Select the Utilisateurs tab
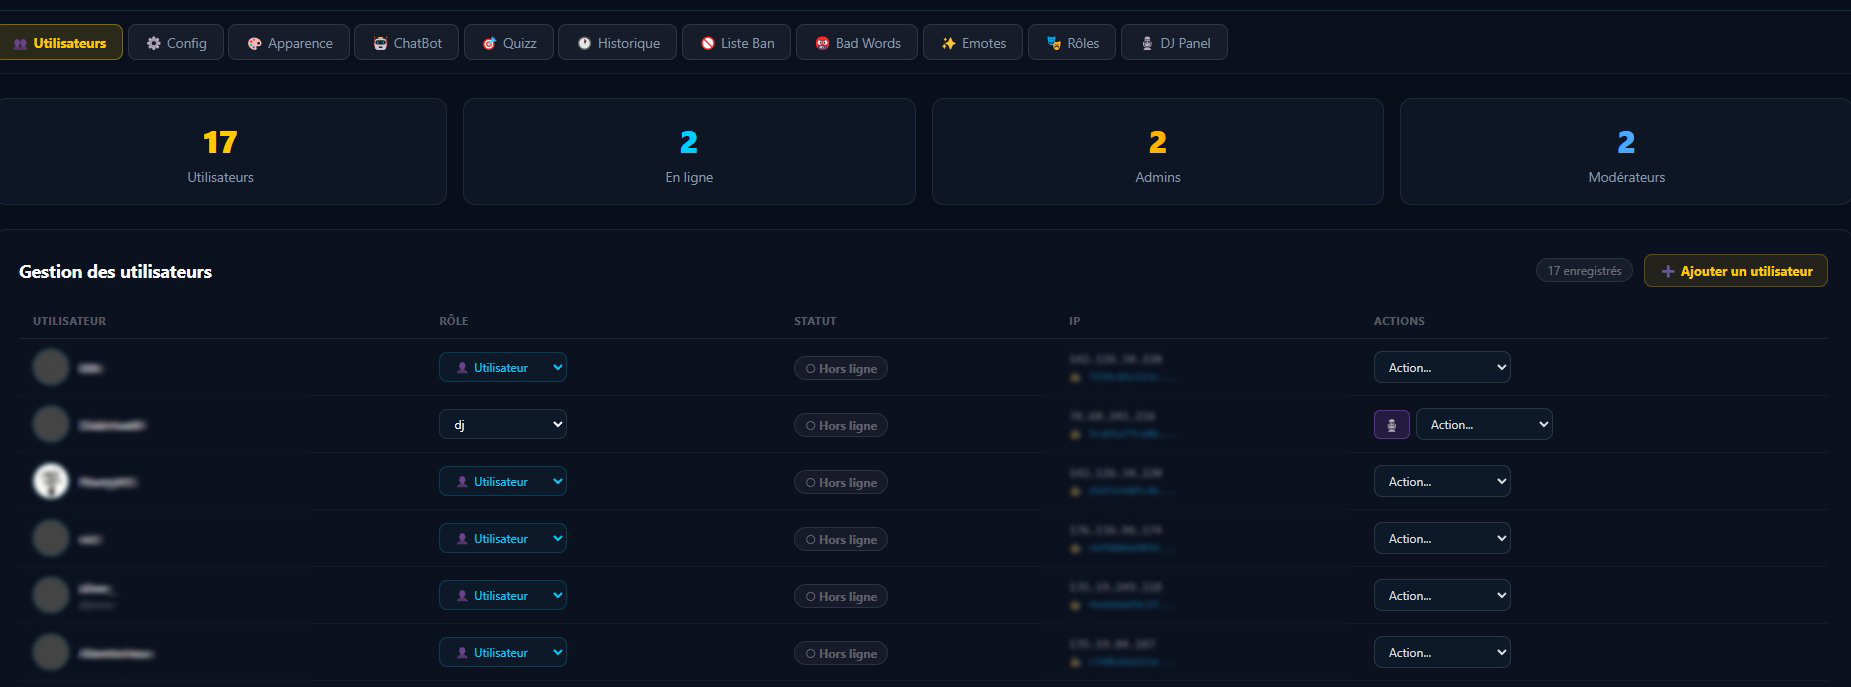 [60, 43]
